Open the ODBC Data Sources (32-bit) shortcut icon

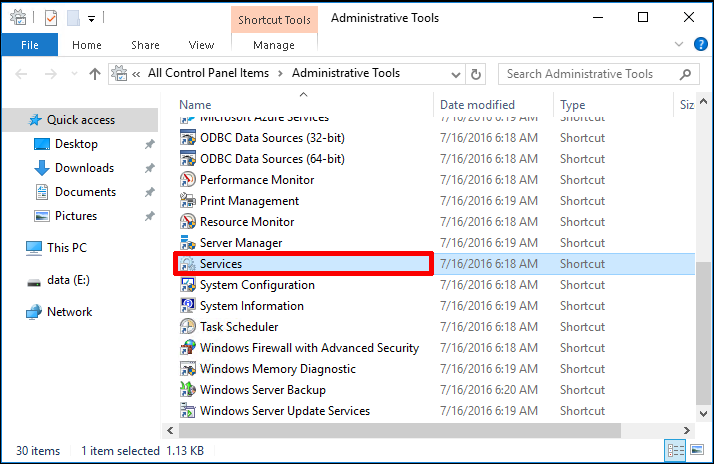tap(188, 138)
